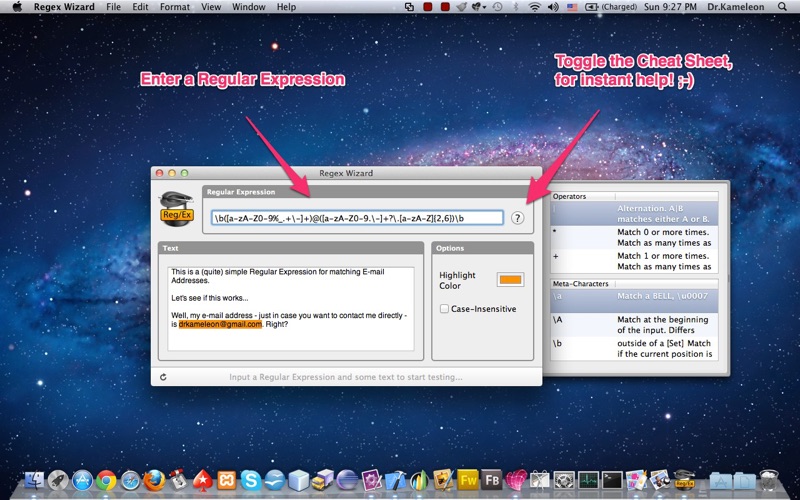The width and height of the screenshot is (800, 500).
Task: Open the Edit menu
Action: pyautogui.click(x=140, y=7)
